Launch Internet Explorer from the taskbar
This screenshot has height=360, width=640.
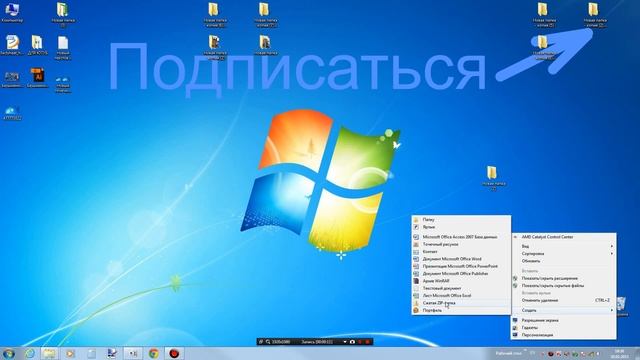tap(30, 353)
